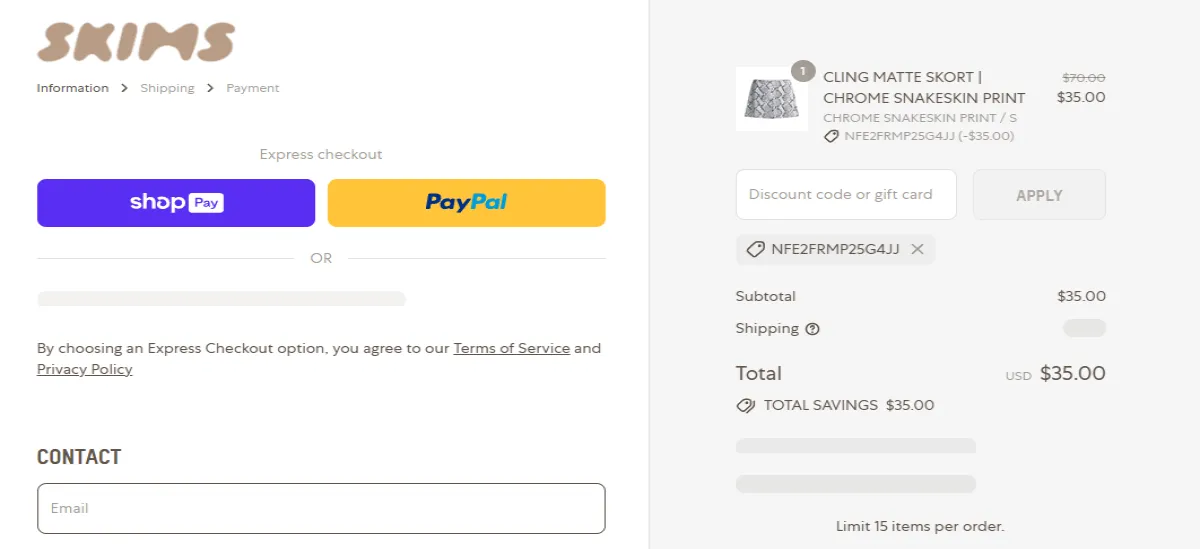The width and height of the screenshot is (1200, 549).
Task: Remove the NFE2FRMP25G4JJ discount code
Action: [x=917, y=249]
